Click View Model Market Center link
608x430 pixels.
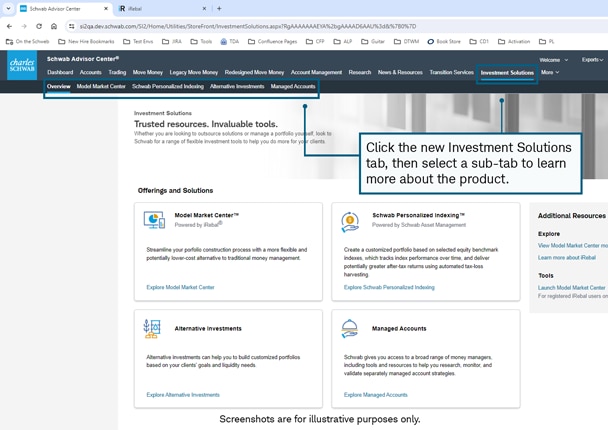pos(573,245)
